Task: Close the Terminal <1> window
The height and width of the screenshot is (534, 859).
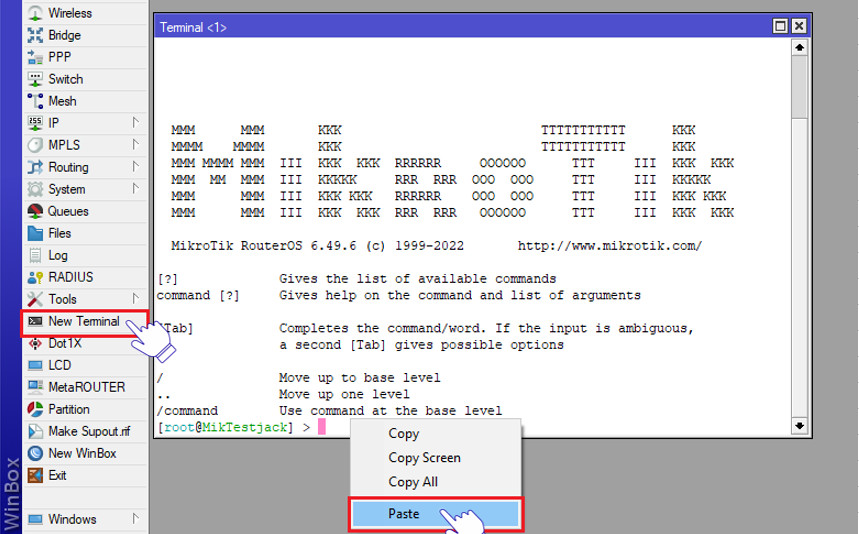Action: point(799,26)
